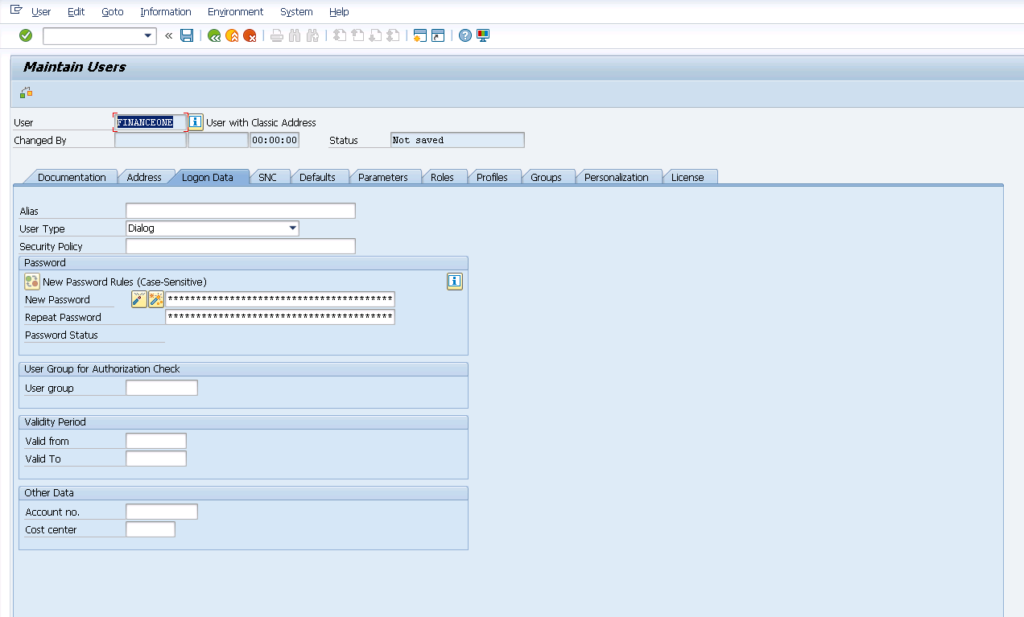Open the User menu
Screen dimensions: 1024x617
pyautogui.click(x=40, y=12)
